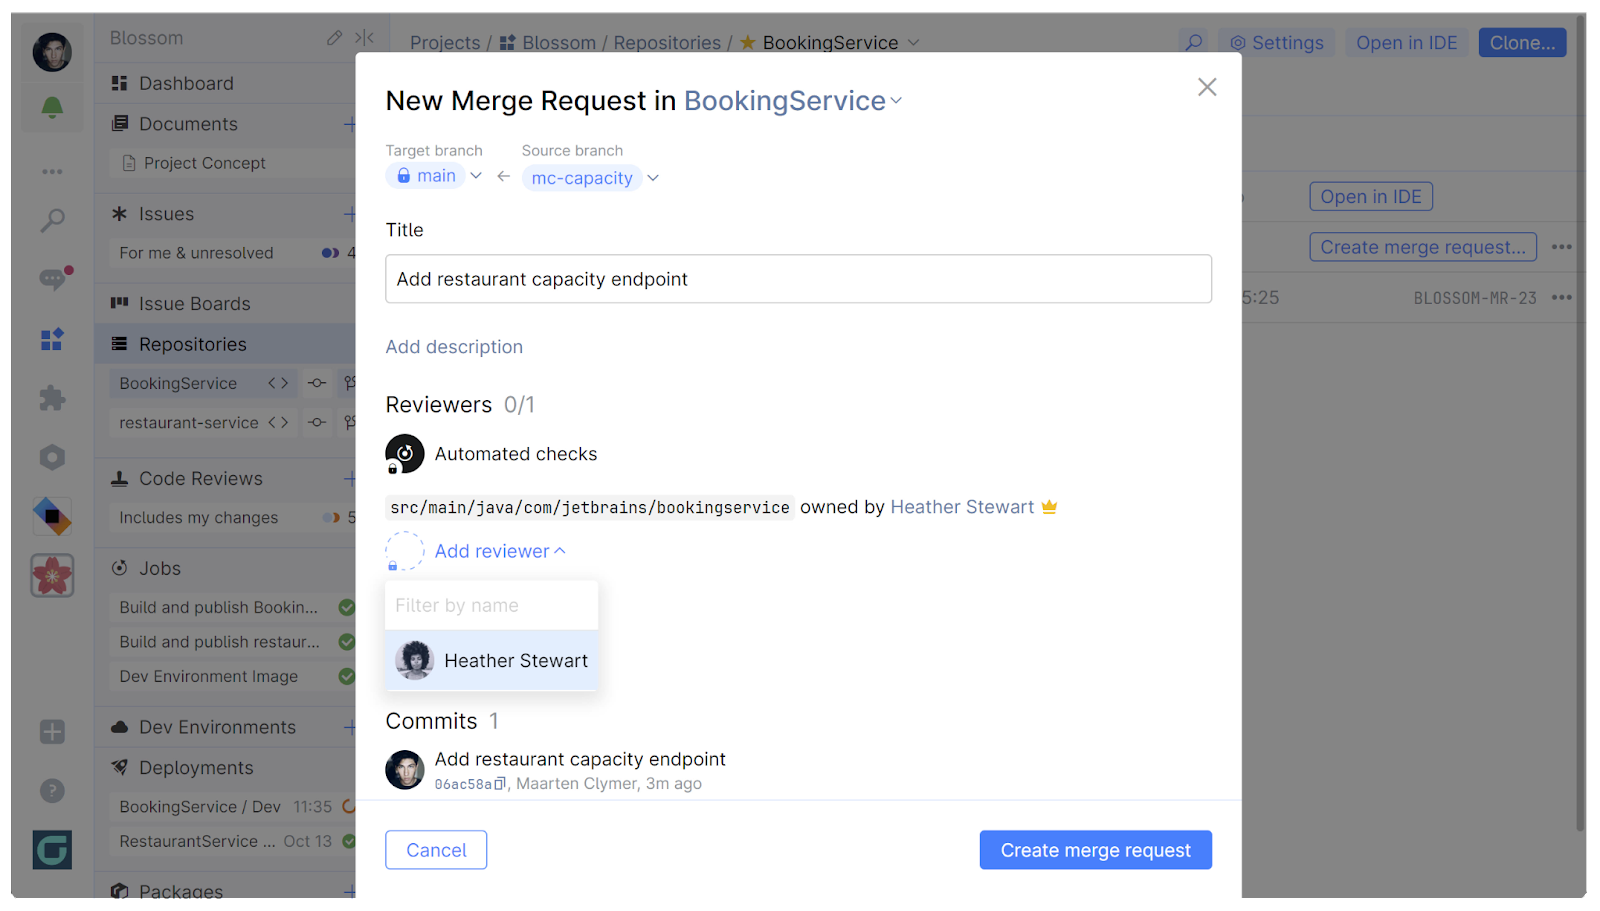Click Create merge request... background button
This screenshot has width=1600, height=911.
(x=1423, y=247)
